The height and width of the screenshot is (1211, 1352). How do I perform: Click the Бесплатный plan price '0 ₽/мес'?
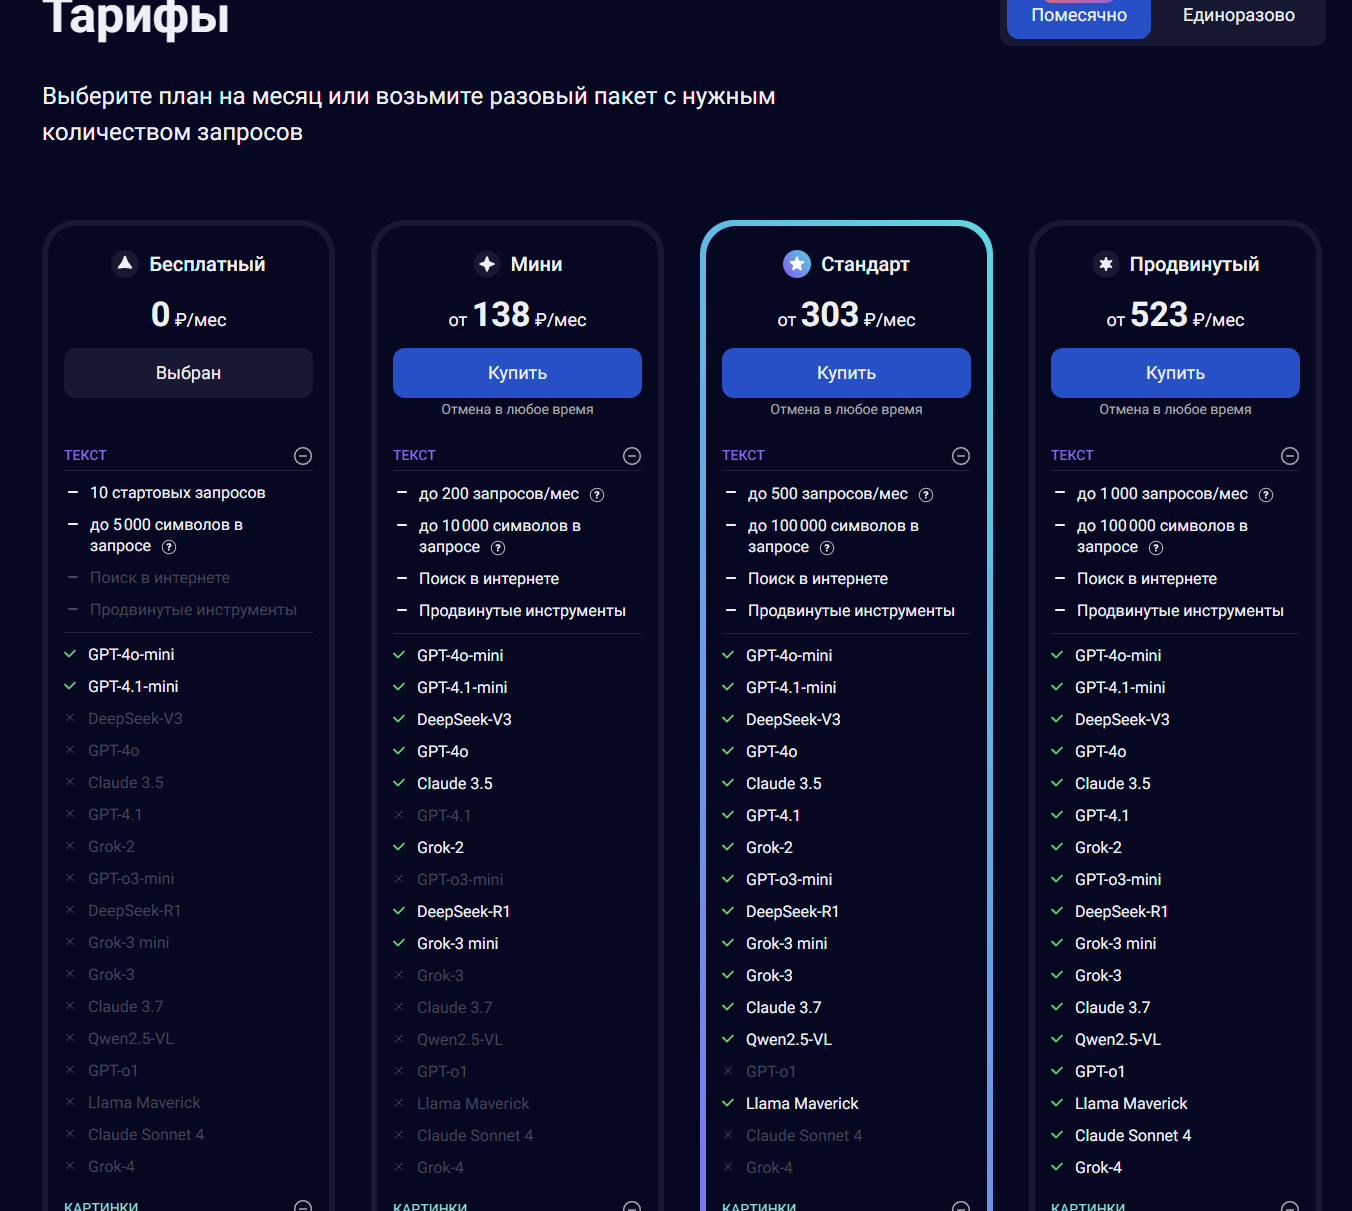tap(188, 316)
